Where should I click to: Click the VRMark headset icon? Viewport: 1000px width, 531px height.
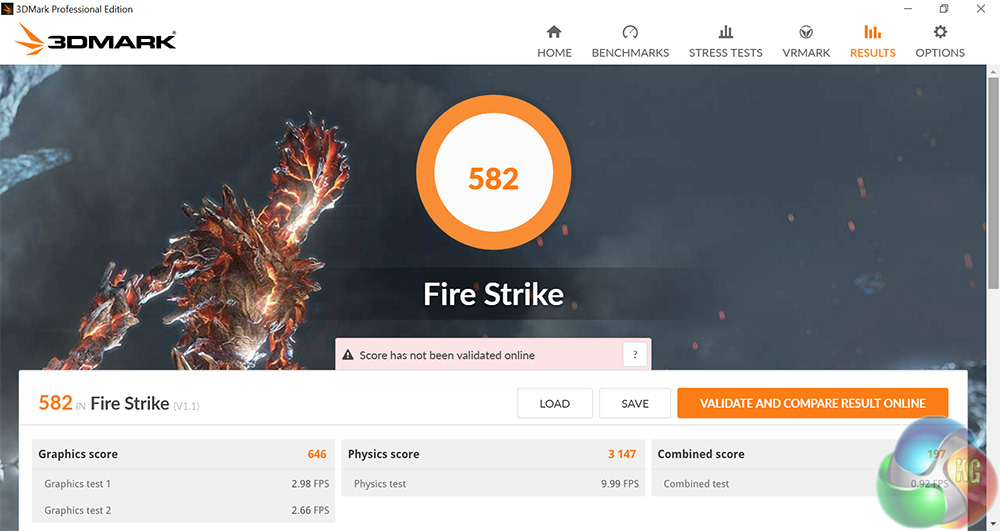[806, 32]
